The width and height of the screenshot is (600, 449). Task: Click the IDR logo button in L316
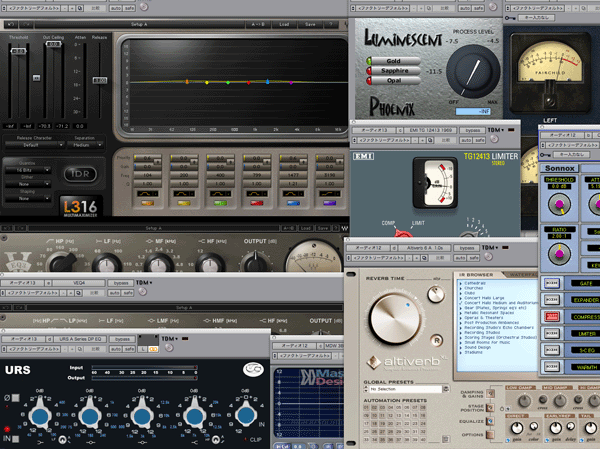(x=80, y=174)
